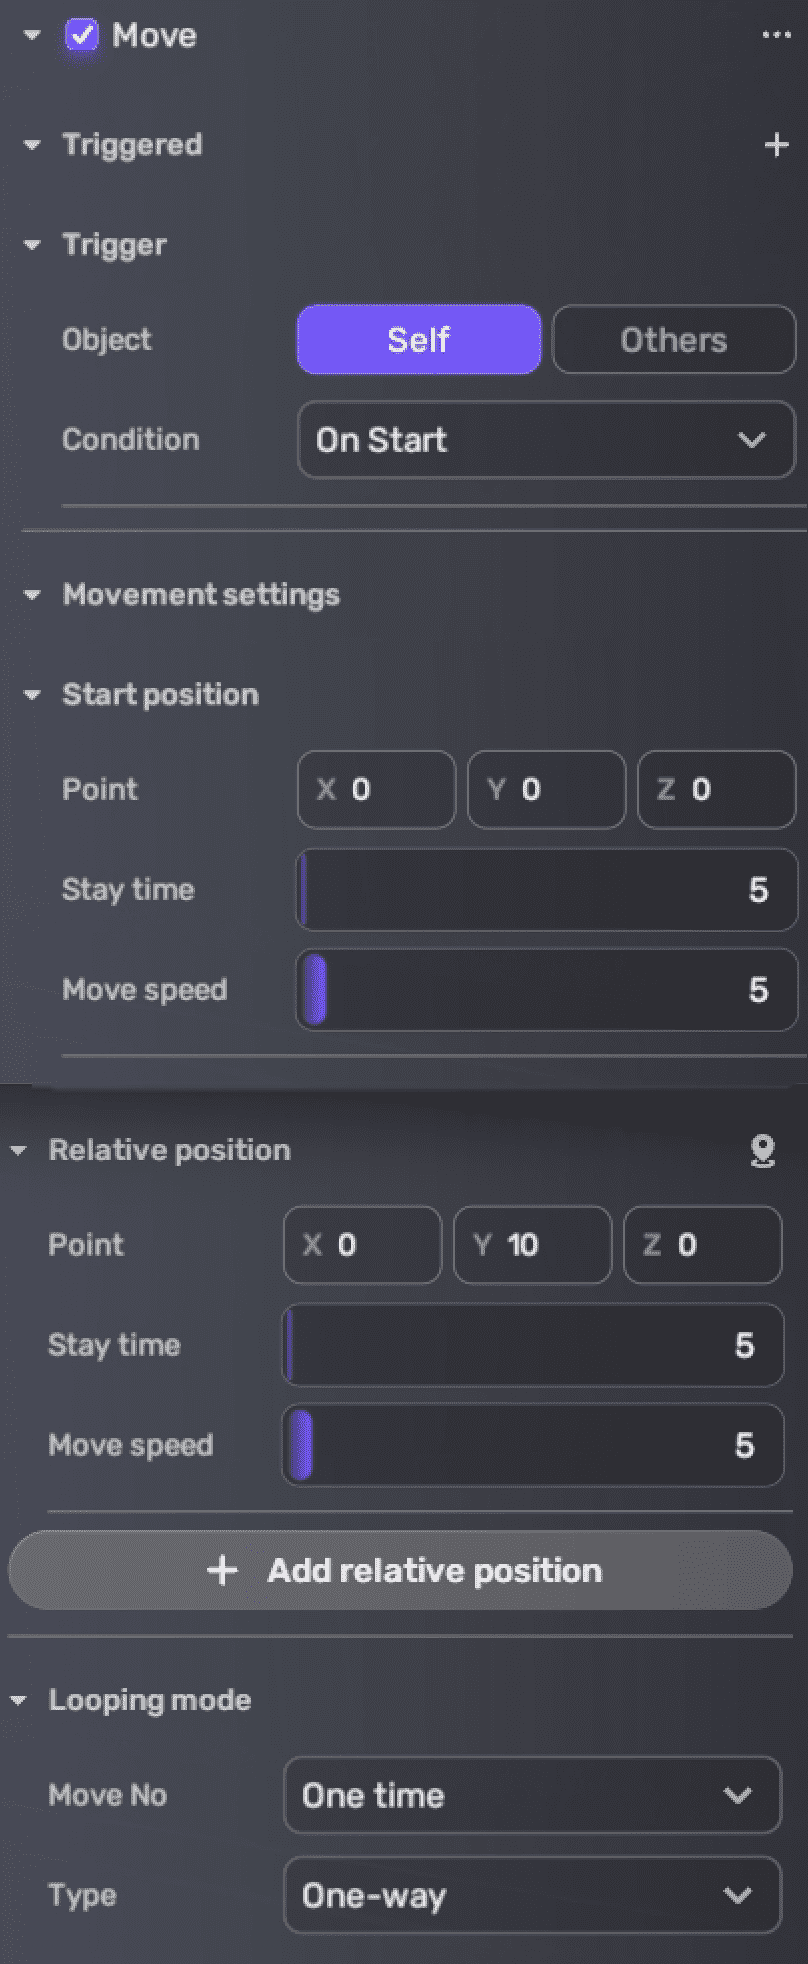Open the Move behavior options menu (ellipsis)

pos(776,34)
